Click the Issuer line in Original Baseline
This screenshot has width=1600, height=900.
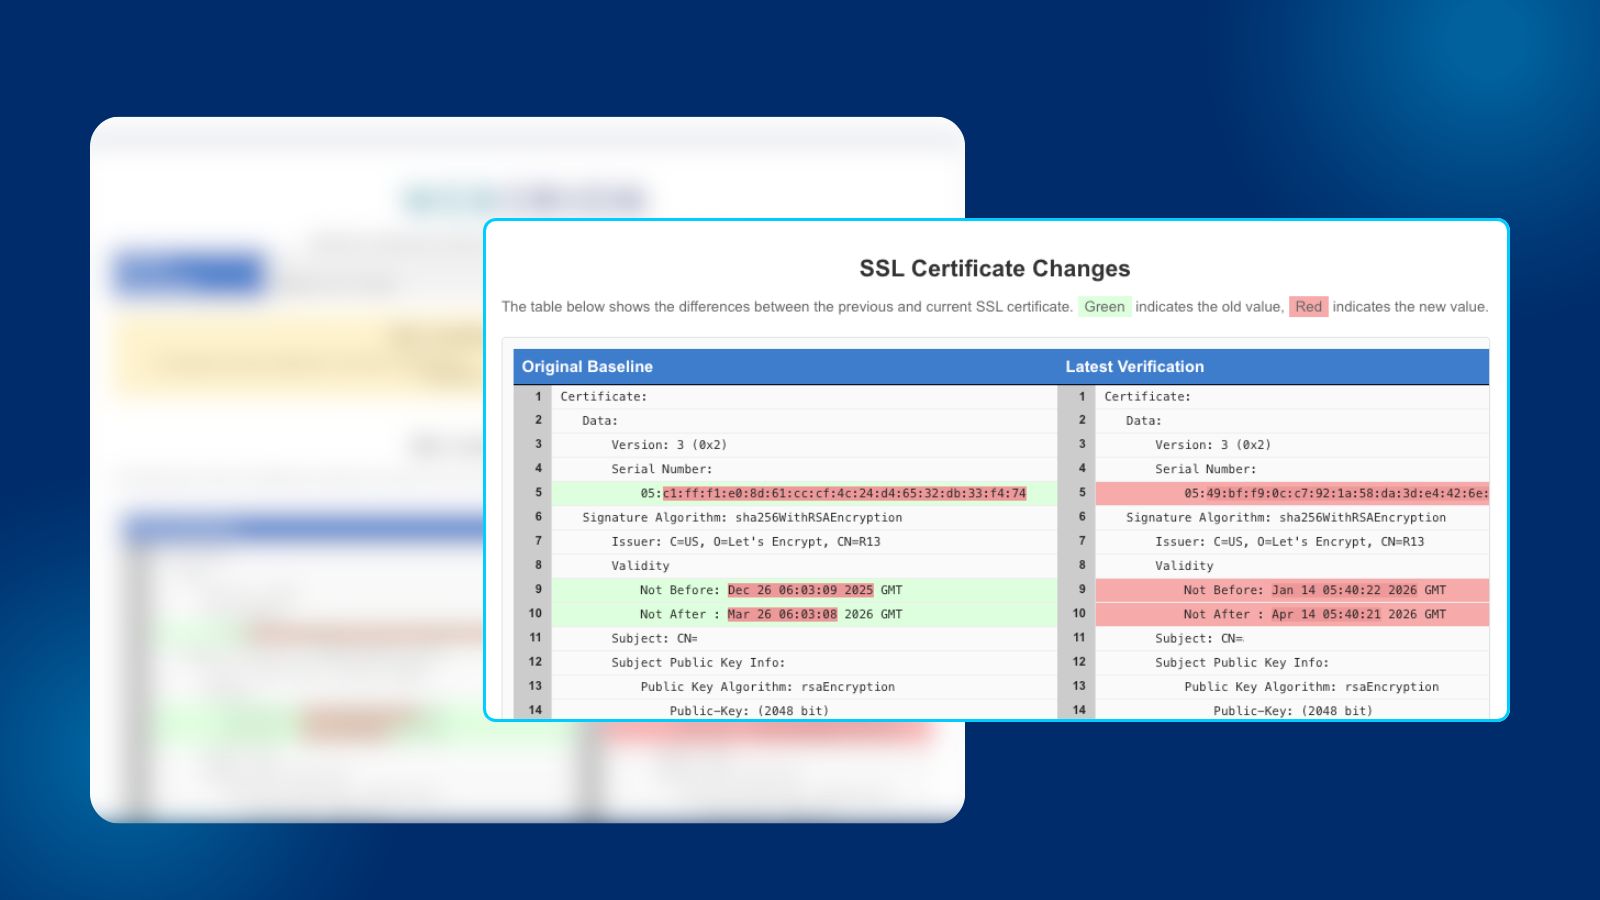coord(745,542)
